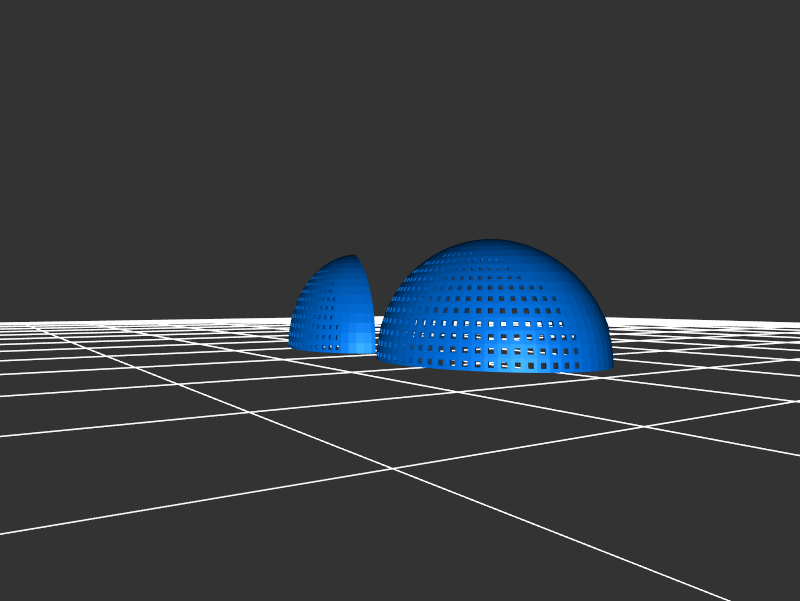Pick the left base edge of small dome
800x601 pixels.
(x=291, y=343)
